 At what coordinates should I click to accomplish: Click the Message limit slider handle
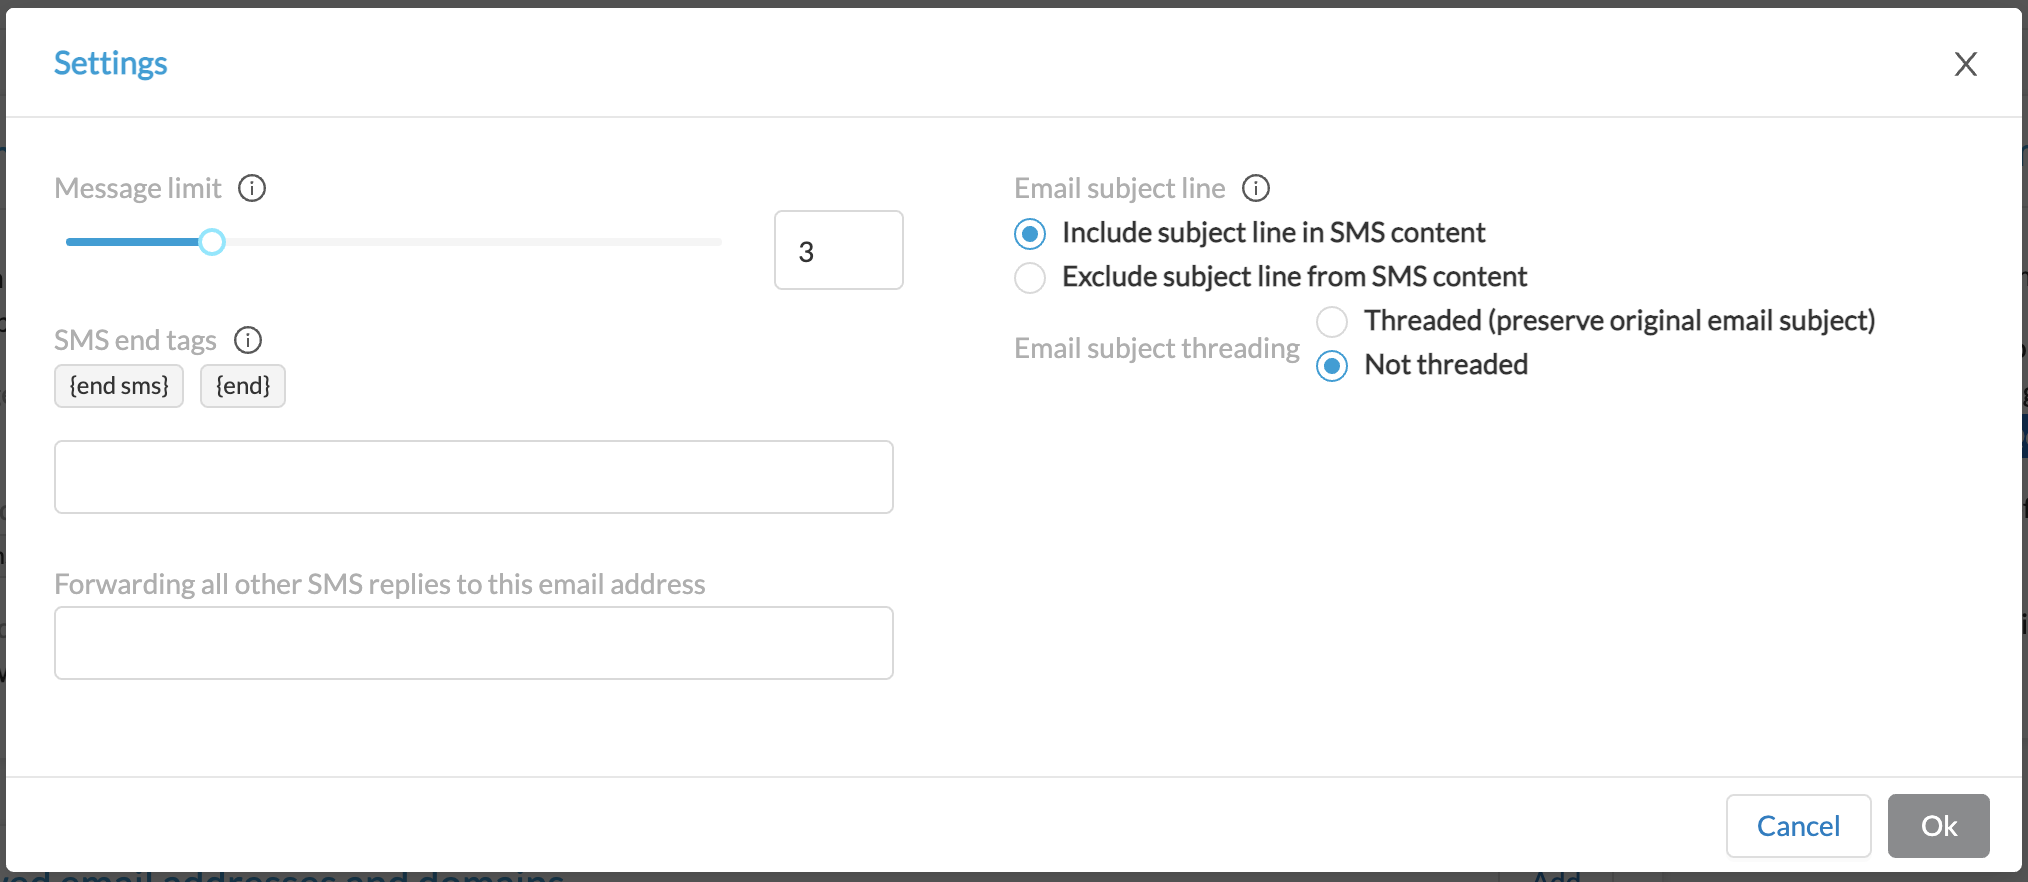[211, 242]
